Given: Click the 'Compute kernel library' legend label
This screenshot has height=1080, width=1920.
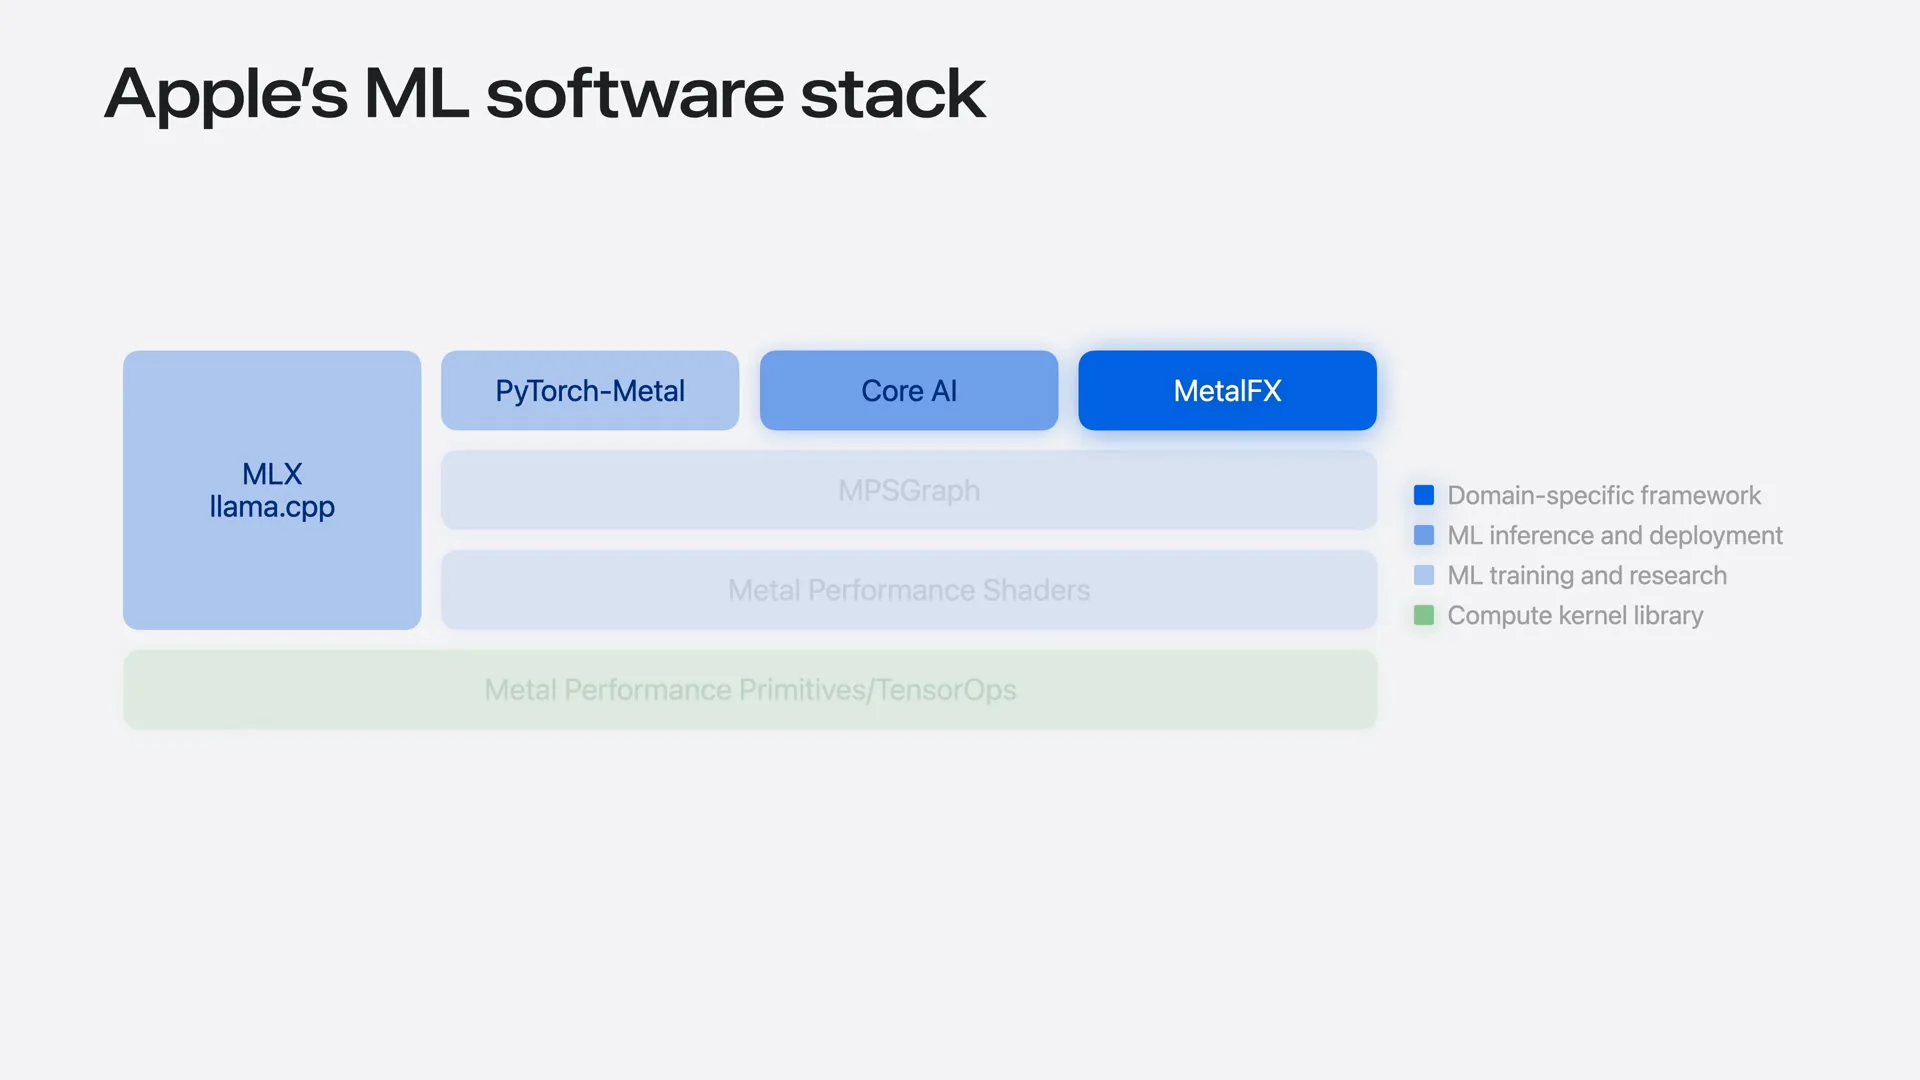Looking at the screenshot, I should click(x=1575, y=615).
